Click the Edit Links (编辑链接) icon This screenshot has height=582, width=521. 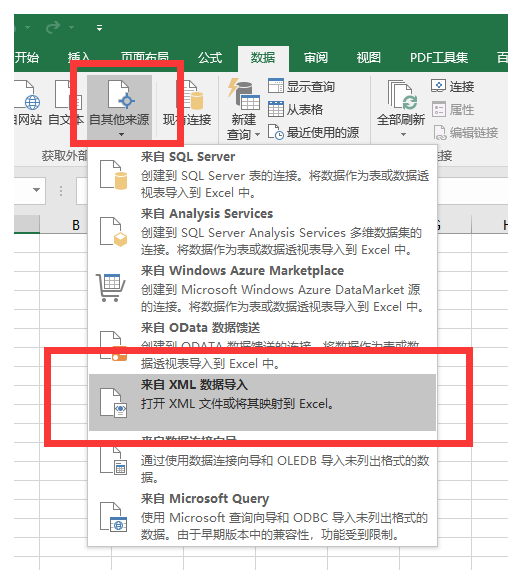click(x=439, y=132)
